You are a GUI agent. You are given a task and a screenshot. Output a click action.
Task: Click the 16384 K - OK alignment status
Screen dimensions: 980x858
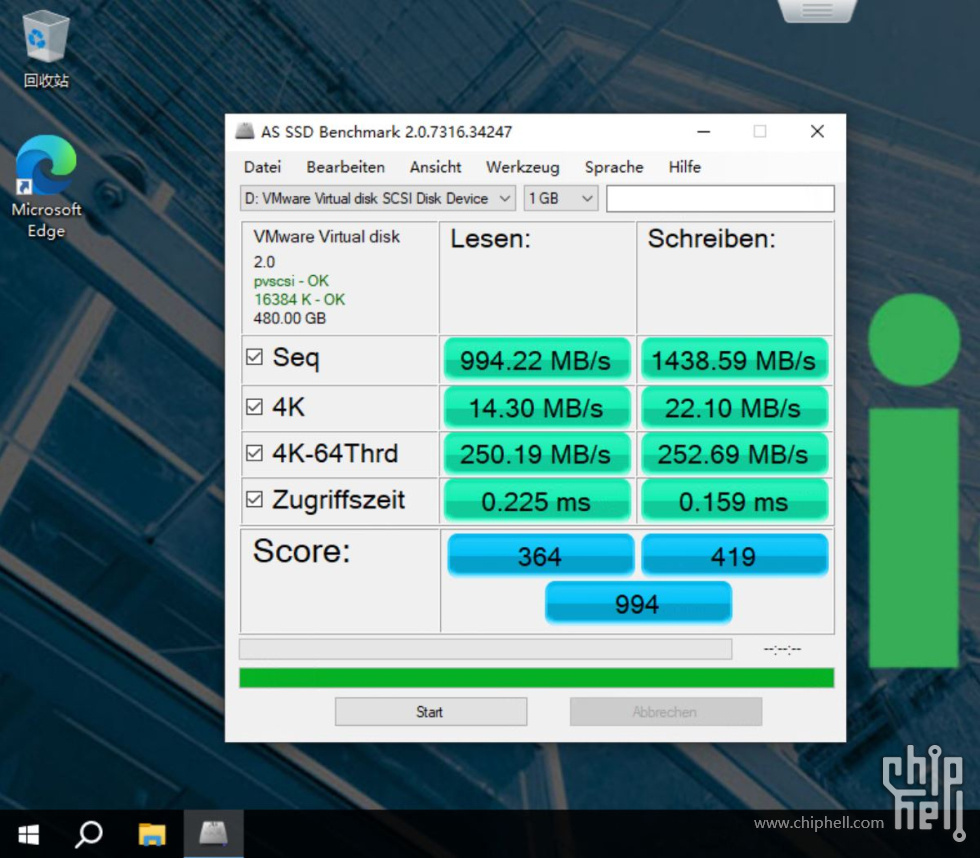pyautogui.click(x=299, y=299)
